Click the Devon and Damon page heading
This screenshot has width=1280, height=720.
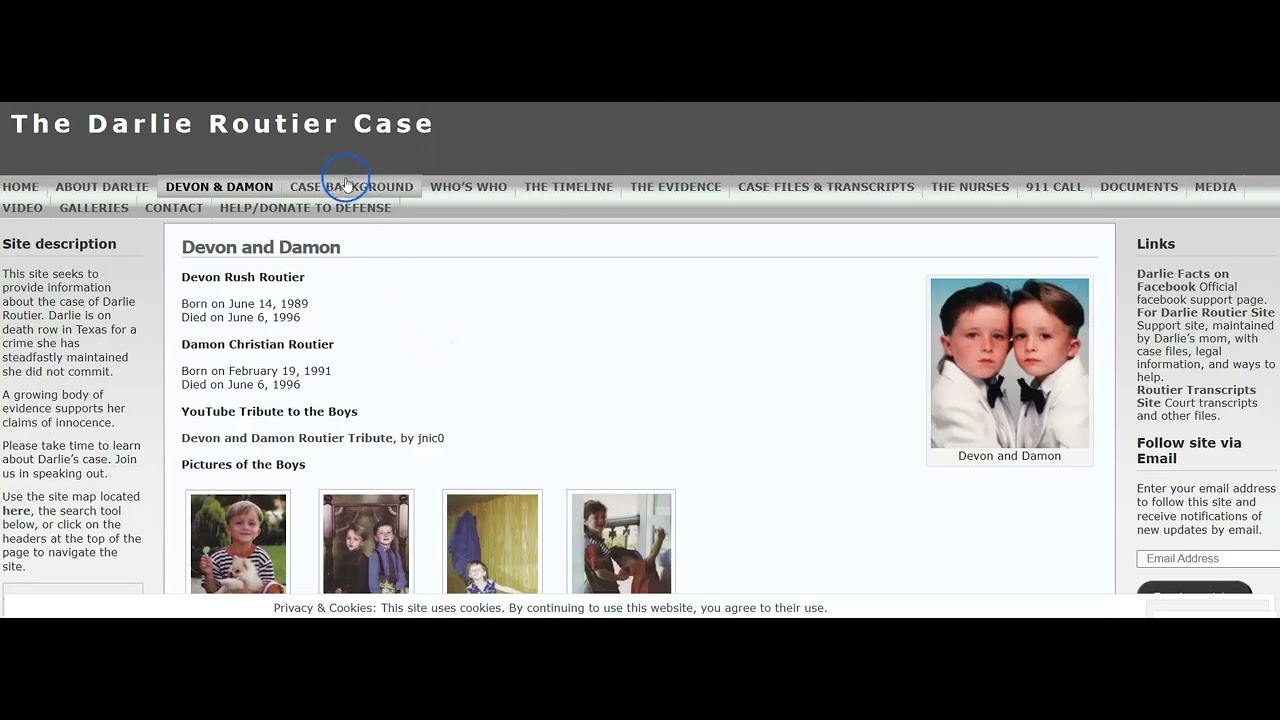point(261,247)
